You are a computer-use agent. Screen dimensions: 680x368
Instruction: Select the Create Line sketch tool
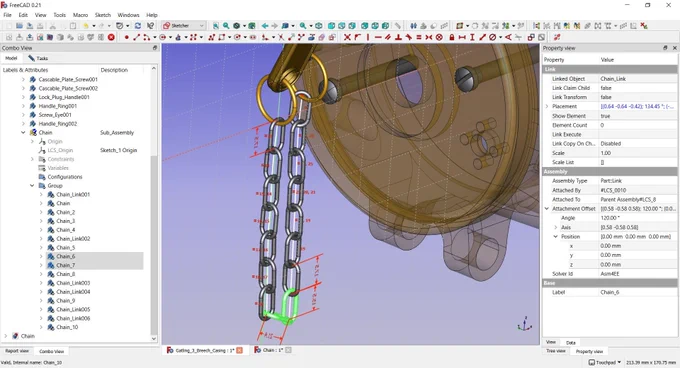pos(137,37)
